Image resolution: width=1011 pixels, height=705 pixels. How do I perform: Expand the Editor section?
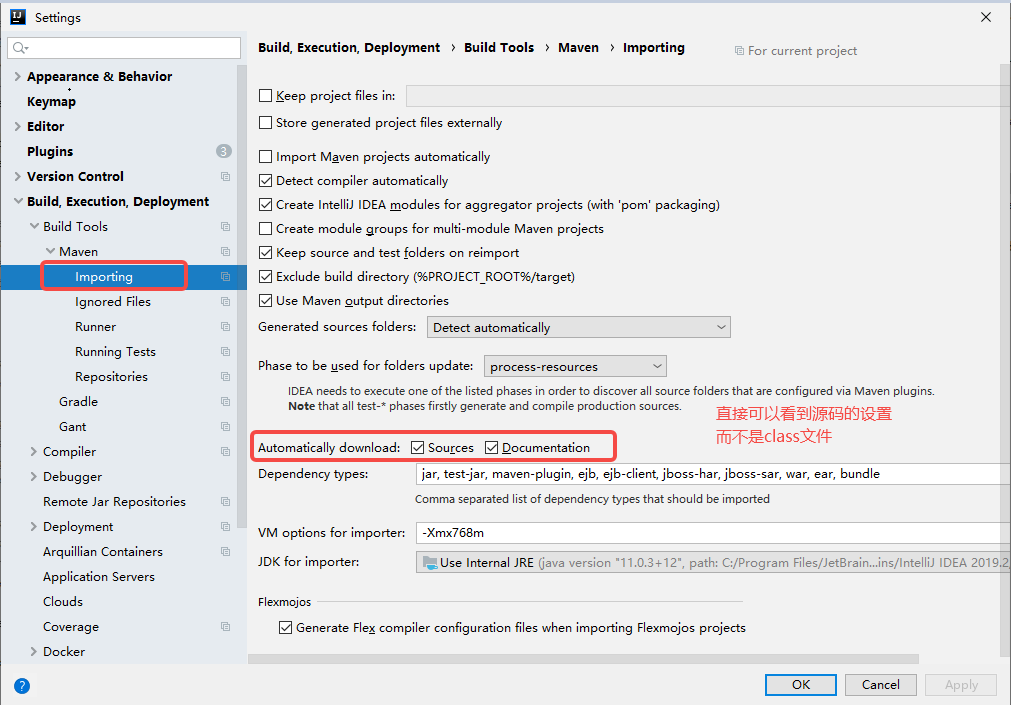click(x=17, y=126)
